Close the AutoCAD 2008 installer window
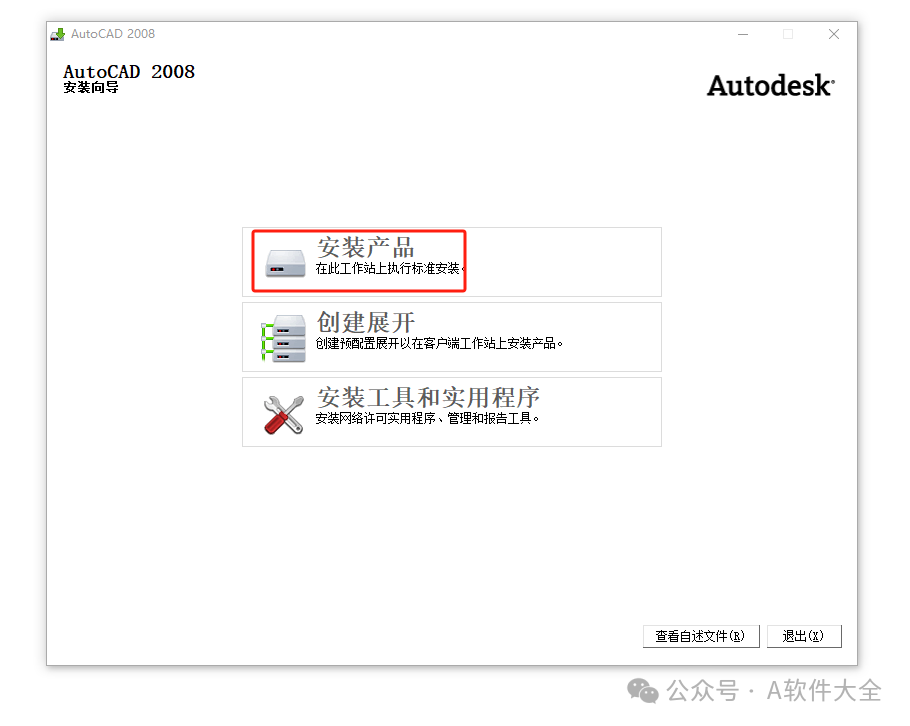This screenshot has width=910, height=726. tap(834, 34)
